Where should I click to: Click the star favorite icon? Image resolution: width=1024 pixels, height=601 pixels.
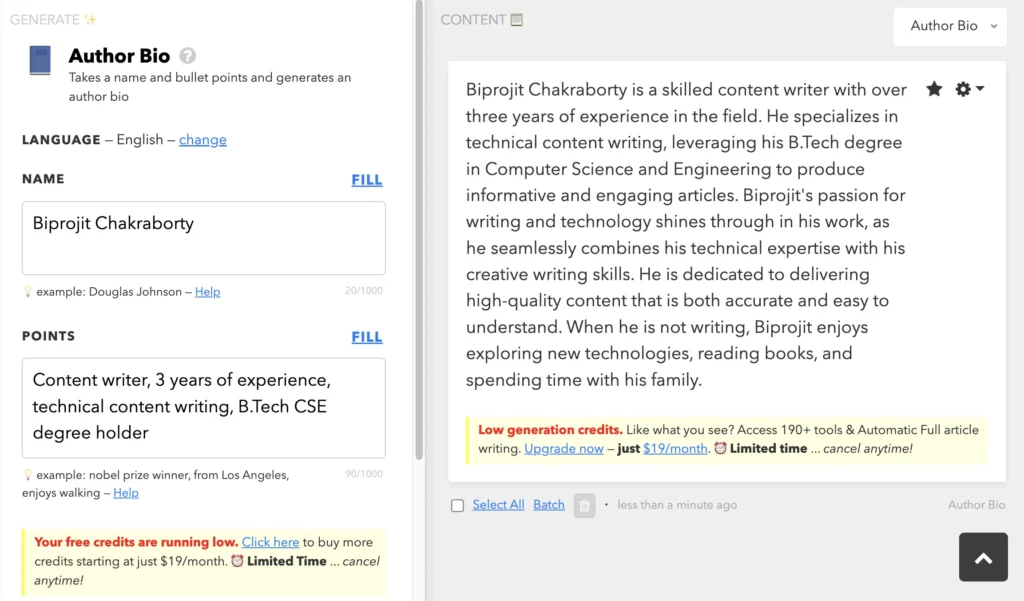[934, 89]
